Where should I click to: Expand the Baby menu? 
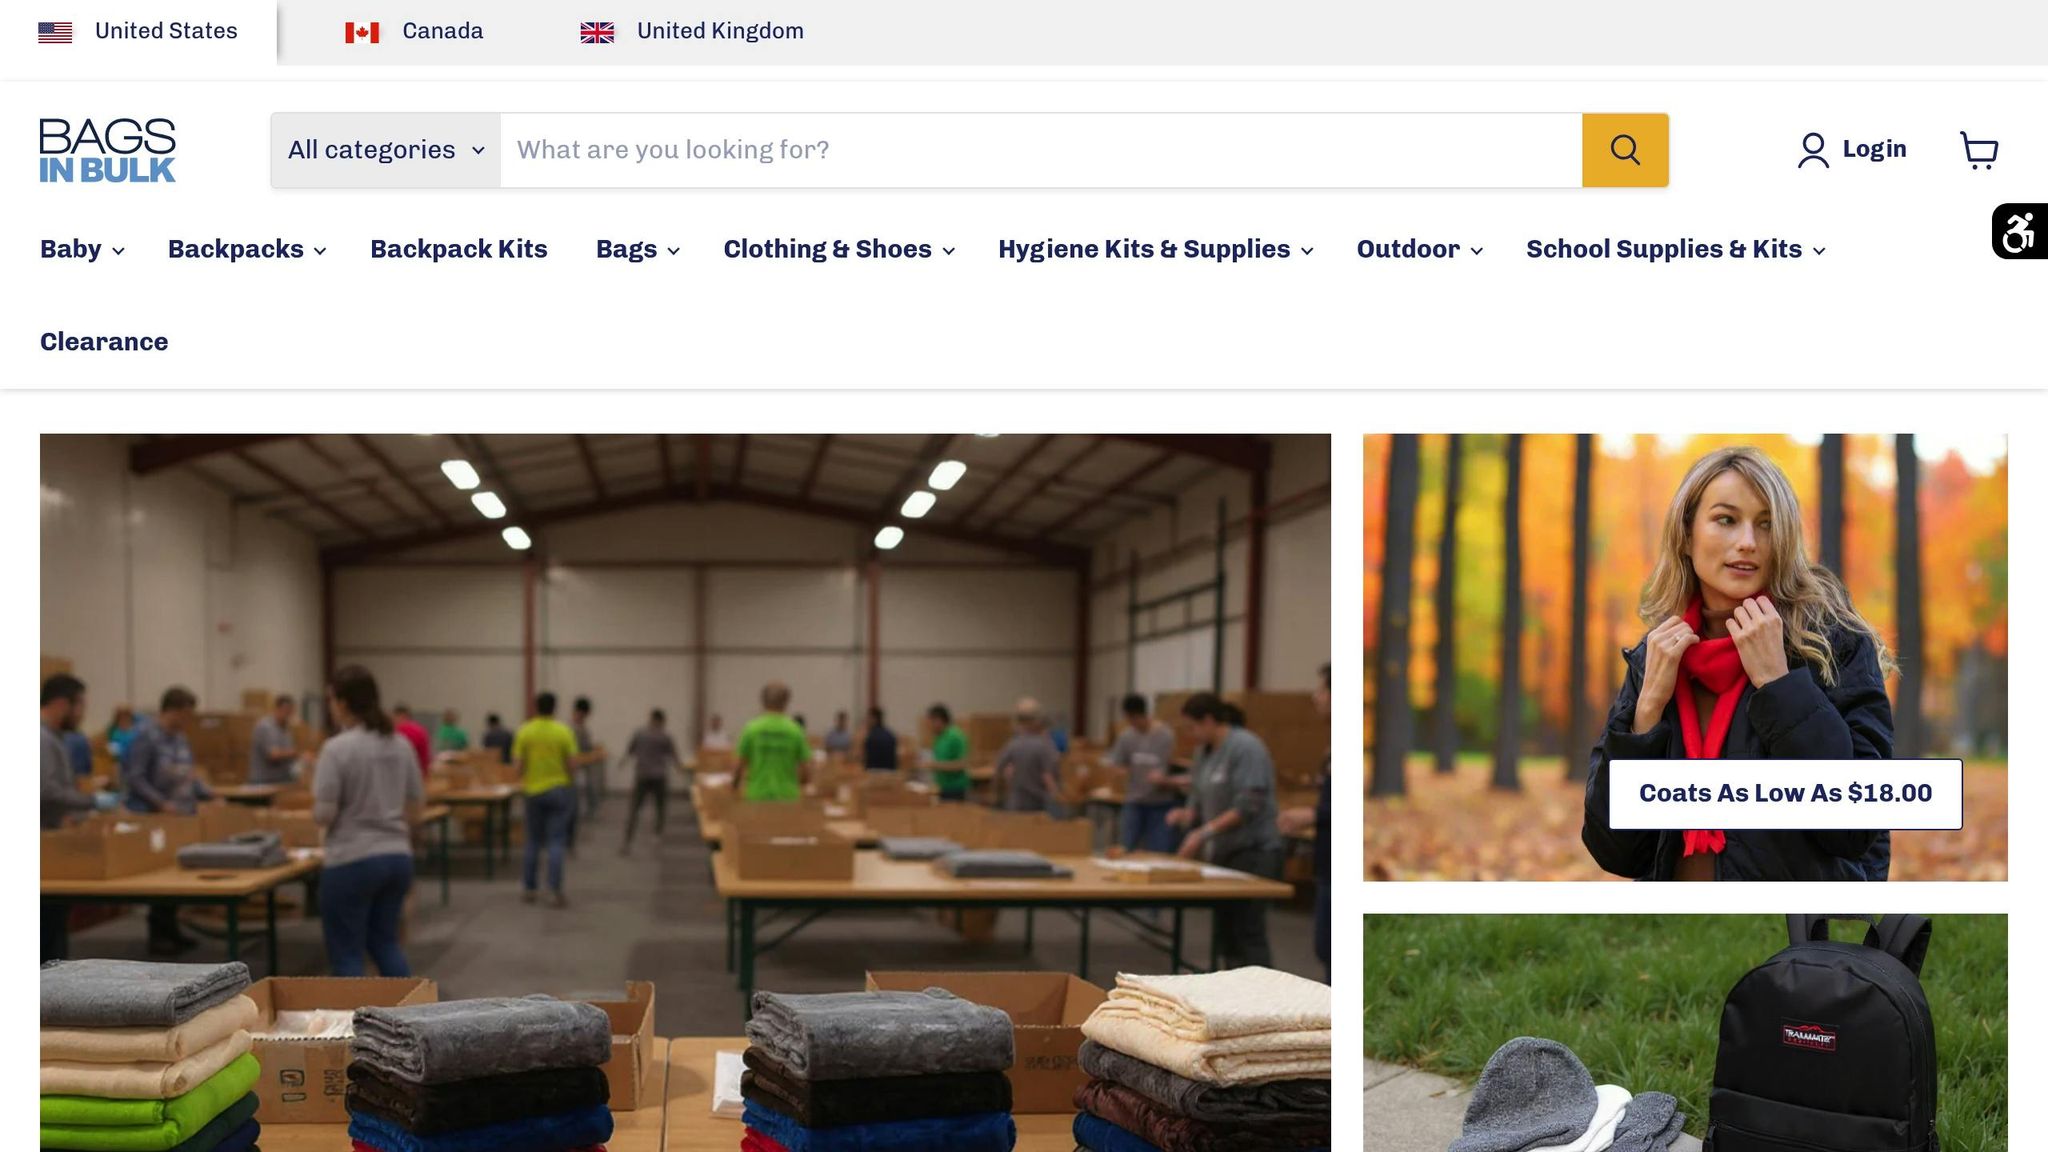82,249
